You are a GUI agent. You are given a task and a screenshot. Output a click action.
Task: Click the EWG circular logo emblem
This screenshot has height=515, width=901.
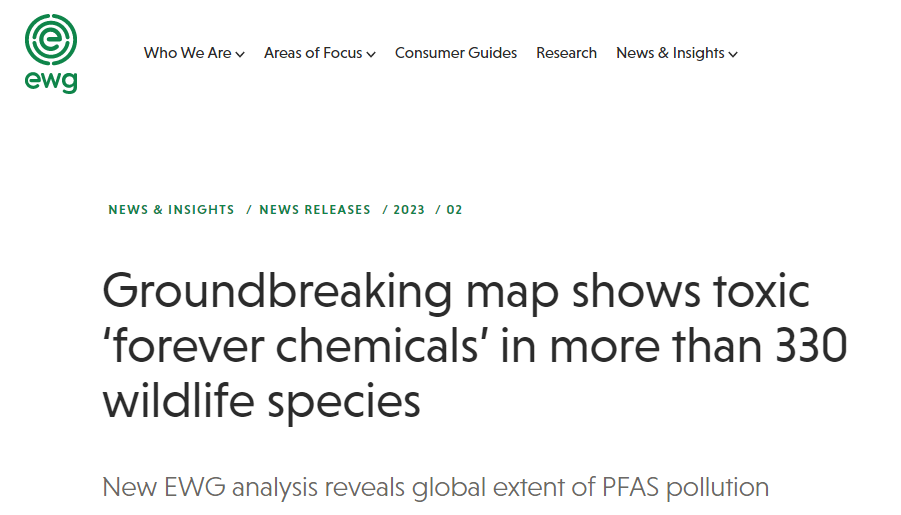coord(51,40)
